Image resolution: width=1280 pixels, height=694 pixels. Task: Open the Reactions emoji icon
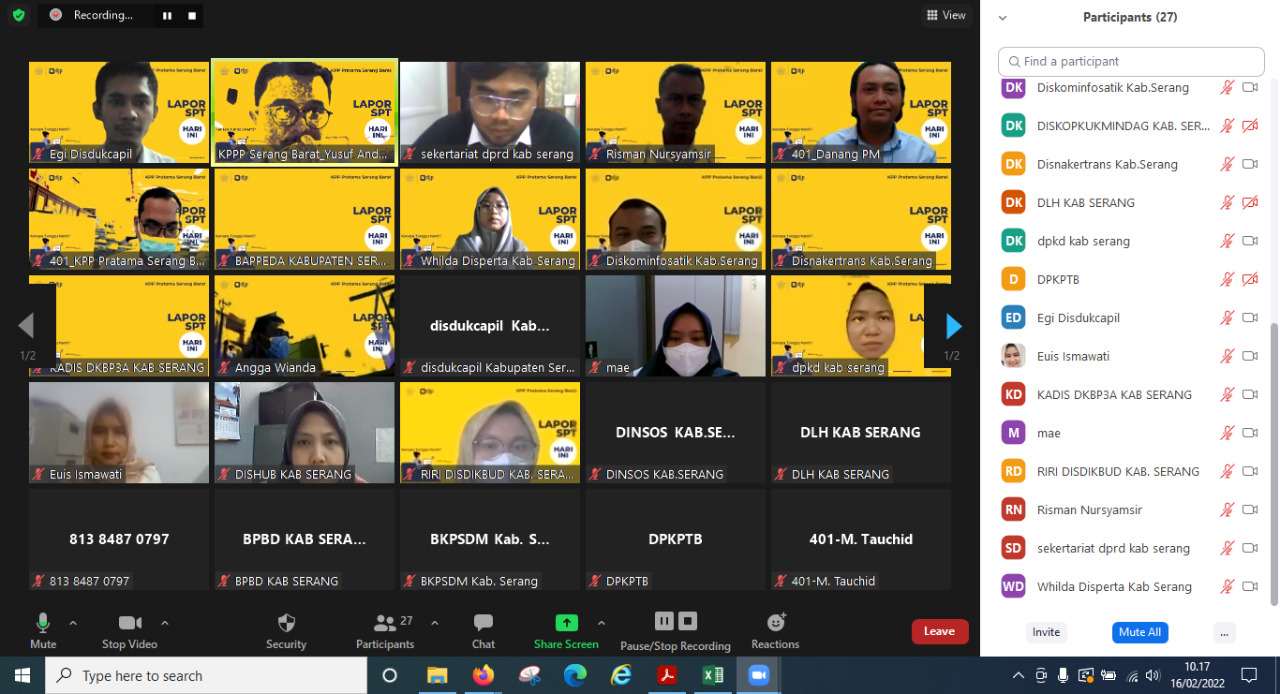pos(776,623)
